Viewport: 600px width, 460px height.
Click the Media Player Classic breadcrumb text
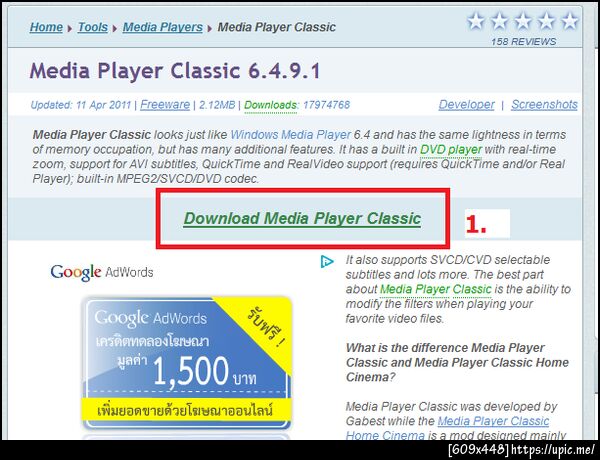pos(277,27)
